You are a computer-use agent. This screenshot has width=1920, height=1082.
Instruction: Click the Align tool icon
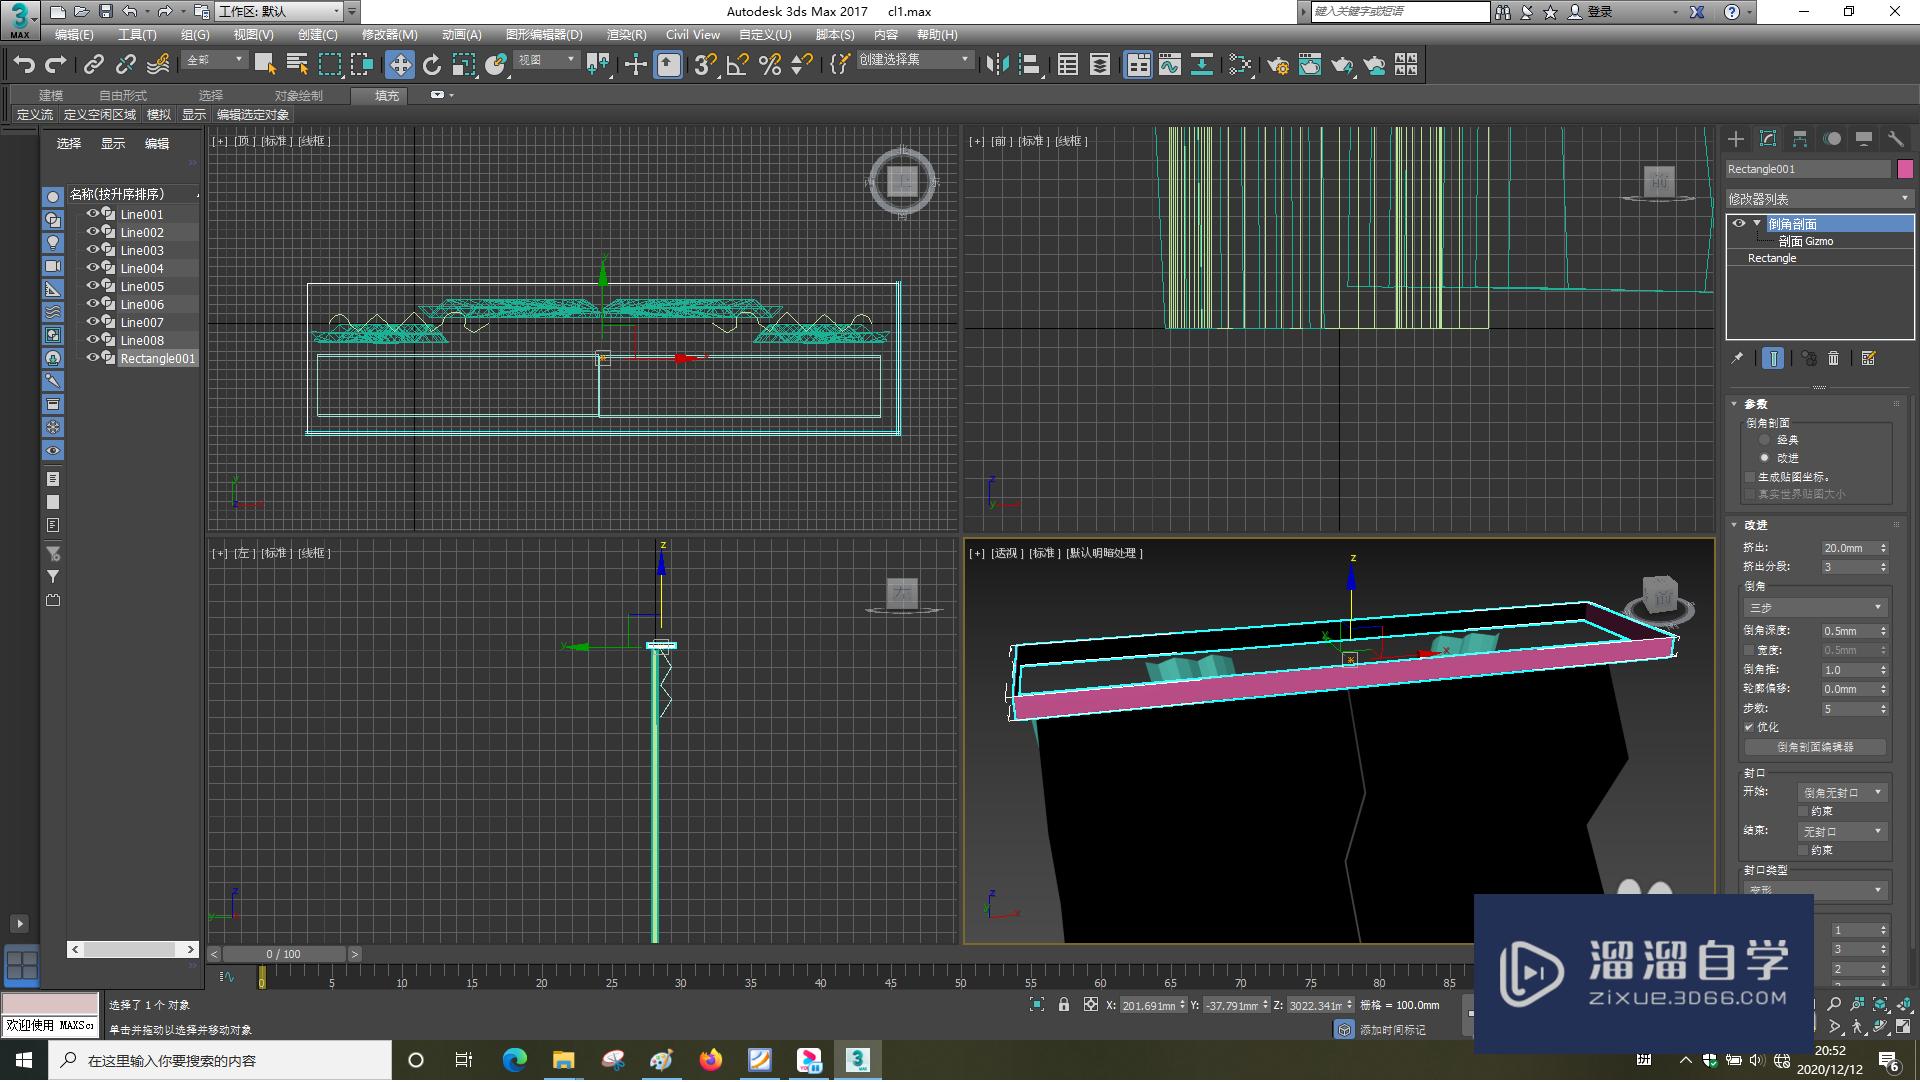point(1029,65)
